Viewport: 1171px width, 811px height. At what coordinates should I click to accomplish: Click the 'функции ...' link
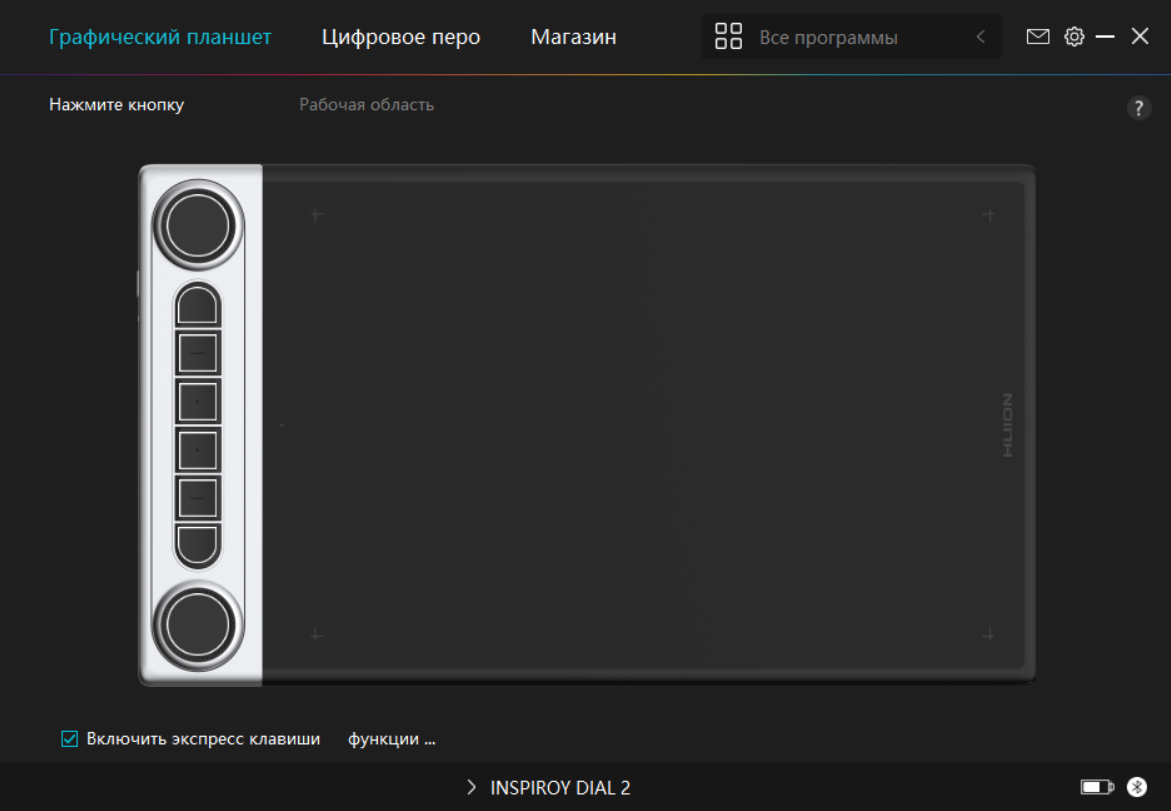[x=391, y=740]
